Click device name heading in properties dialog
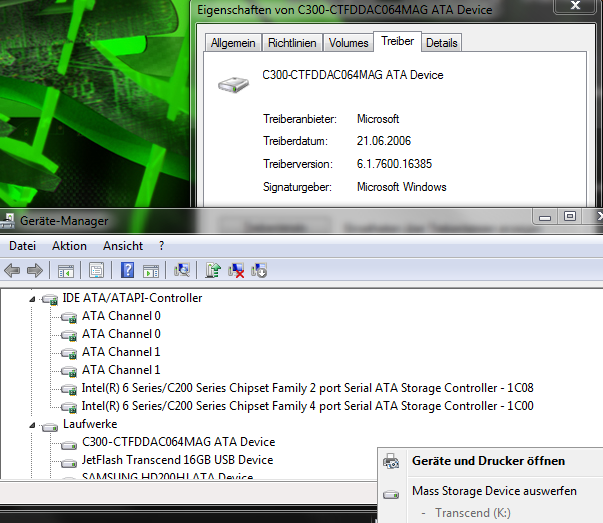The image size is (603, 523). click(x=353, y=75)
